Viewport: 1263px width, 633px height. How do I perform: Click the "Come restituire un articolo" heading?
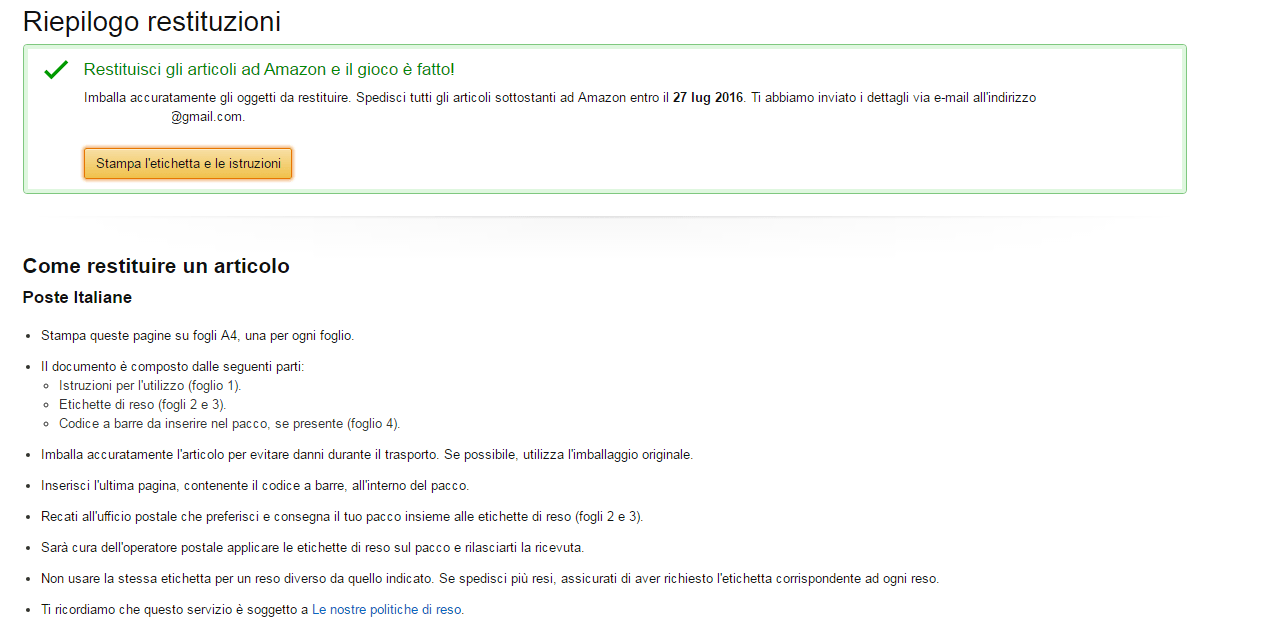tap(156, 266)
